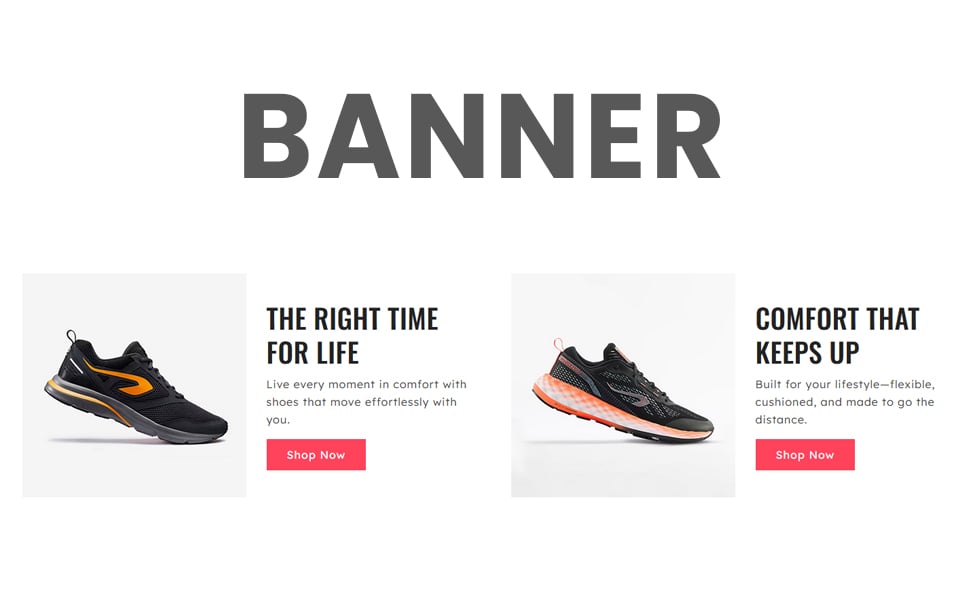Open the black and orange sneaker image
Image resolution: width=965 pixels, height=600 pixels.
coord(134,385)
